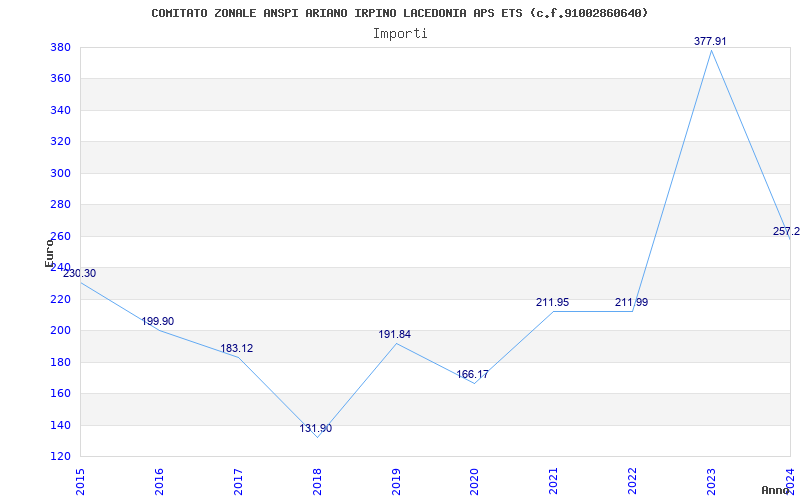Image resolution: width=800 pixels, height=500 pixels.
Task: Click the 2015 year axis label
Action: 80,481
